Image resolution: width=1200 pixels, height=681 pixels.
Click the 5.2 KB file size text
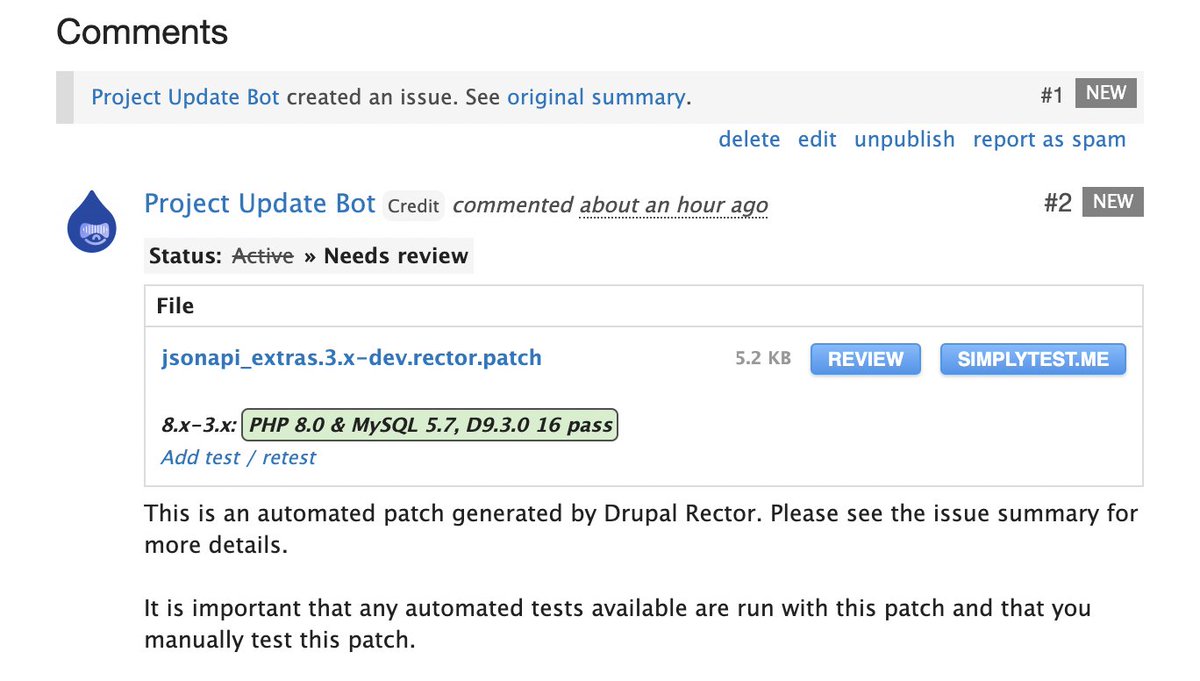(763, 358)
